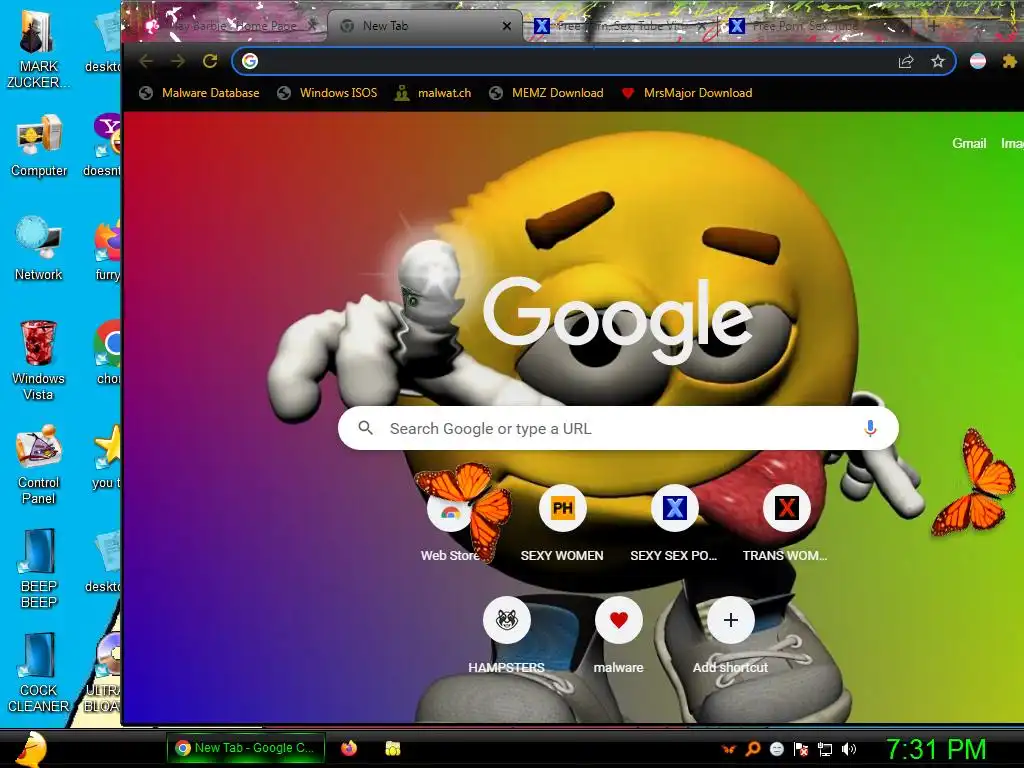
Task: Open the volume speaker tray icon
Action: coord(849,749)
